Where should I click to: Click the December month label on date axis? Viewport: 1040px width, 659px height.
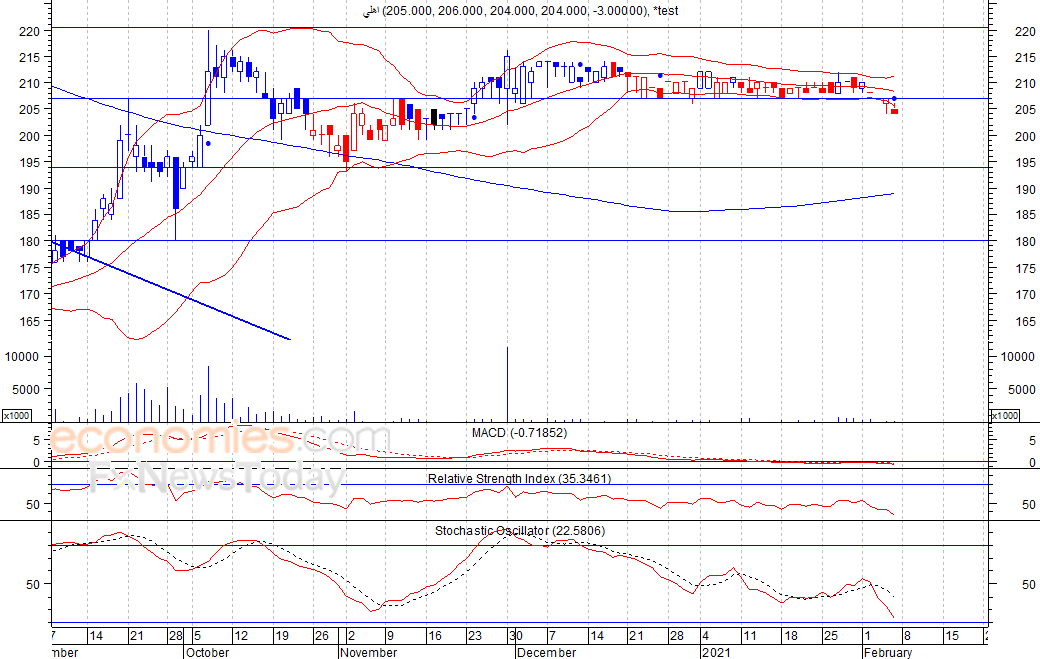tap(546, 652)
